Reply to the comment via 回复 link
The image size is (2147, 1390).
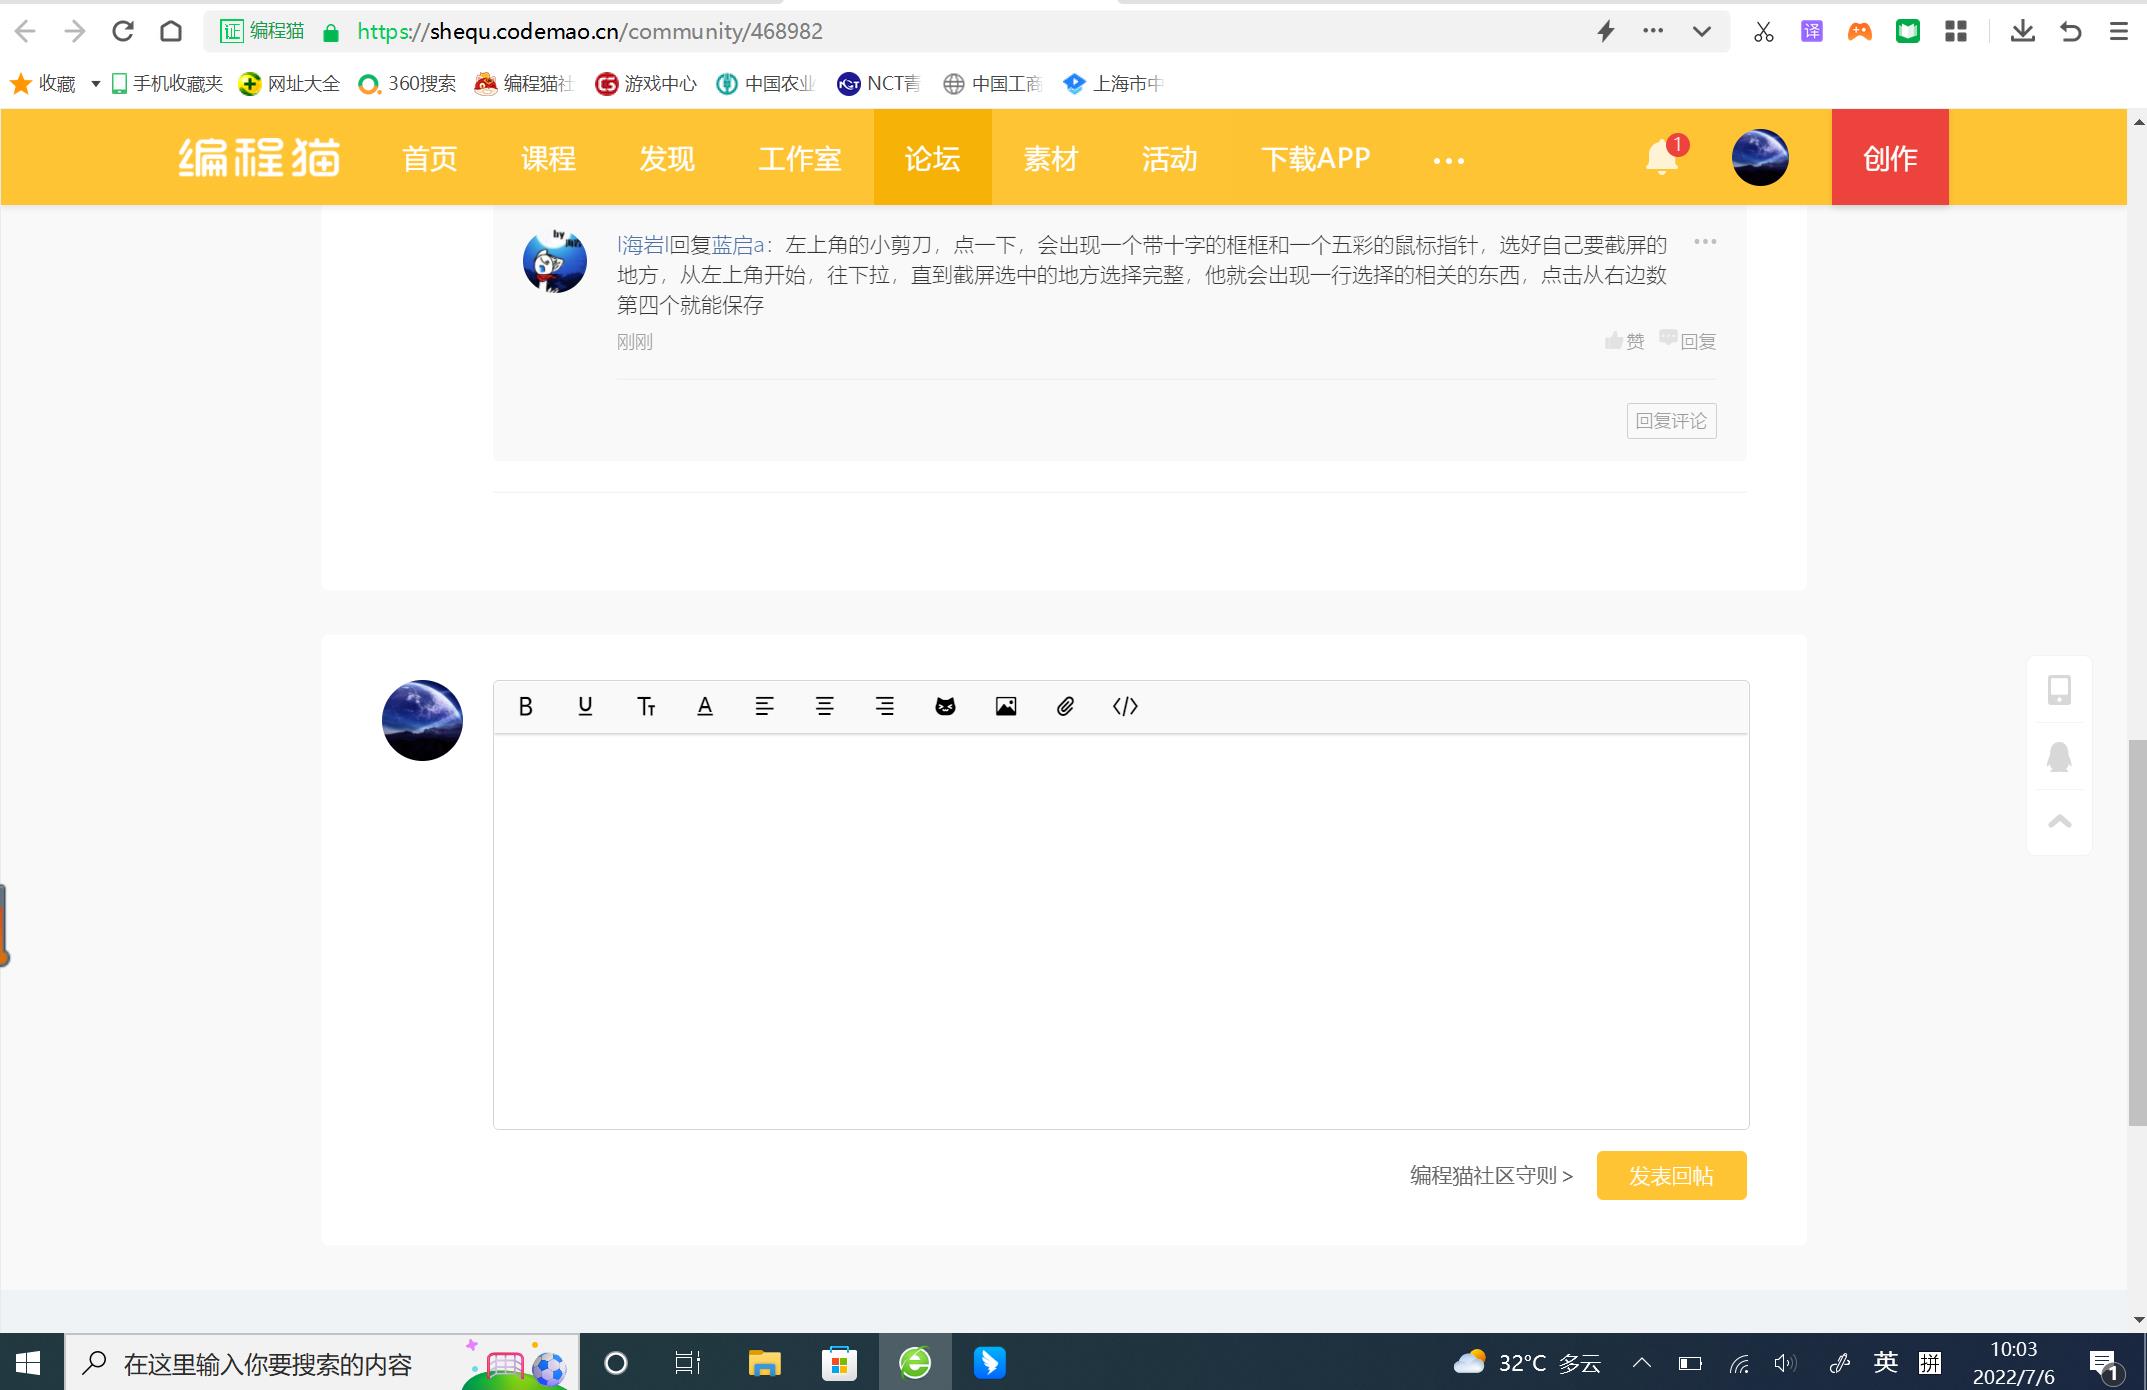tap(1688, 342)
